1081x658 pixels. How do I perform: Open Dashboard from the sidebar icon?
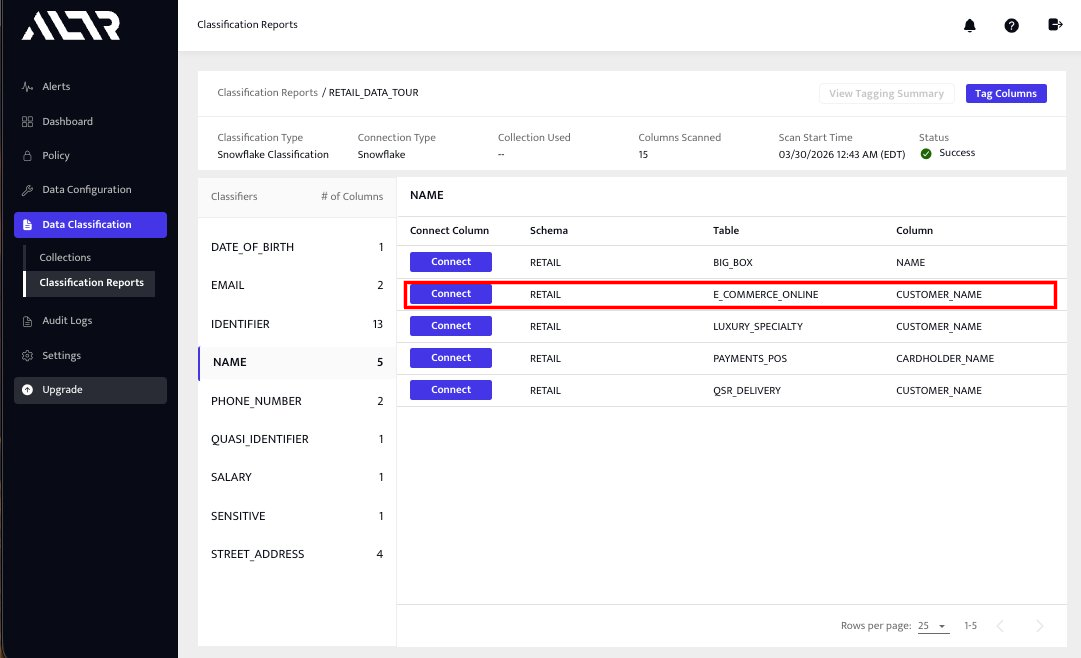click(28, 122)
